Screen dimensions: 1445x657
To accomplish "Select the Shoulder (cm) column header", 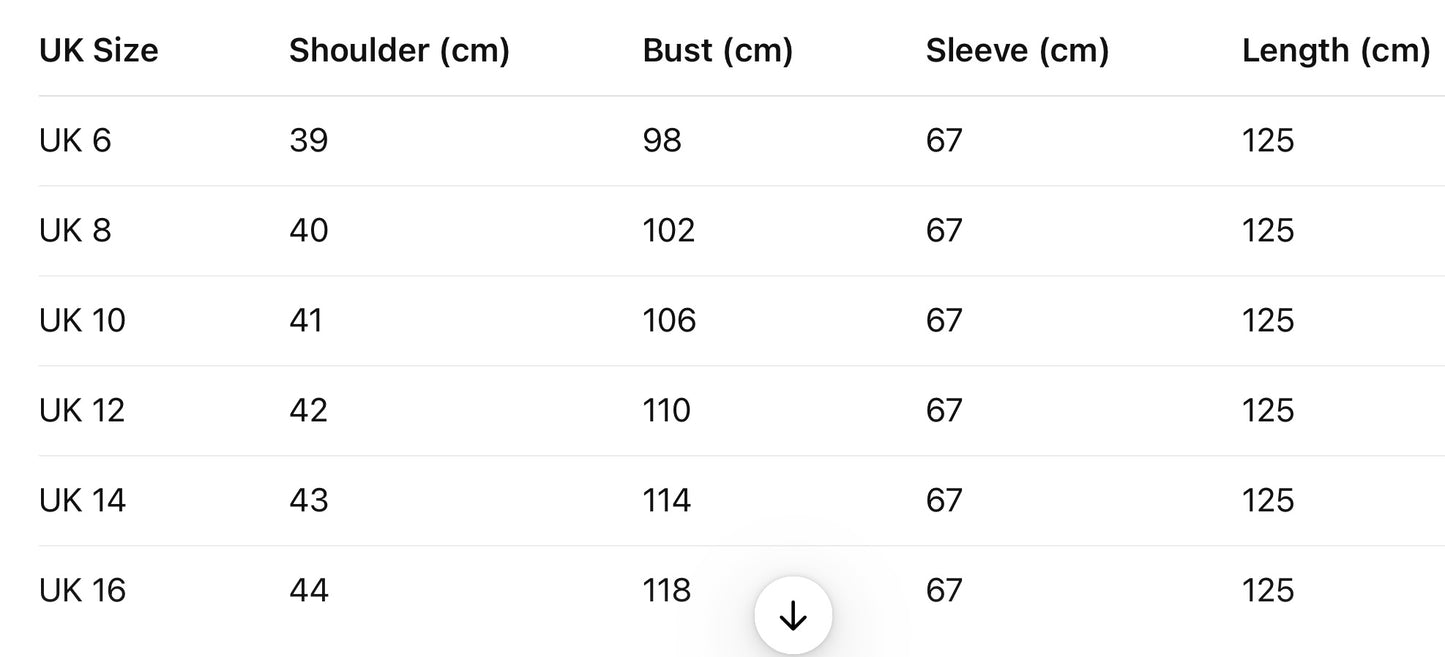I will (399, 51).
